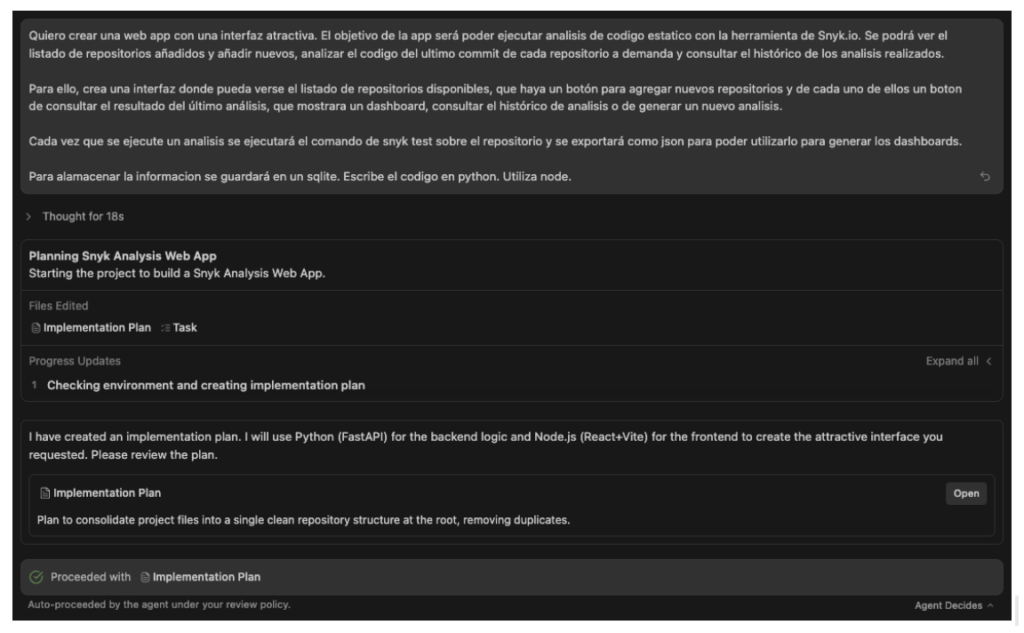Click the undo arrow icon on the user message
Viewport: 1024px width, 633px height.
(985, 177)
